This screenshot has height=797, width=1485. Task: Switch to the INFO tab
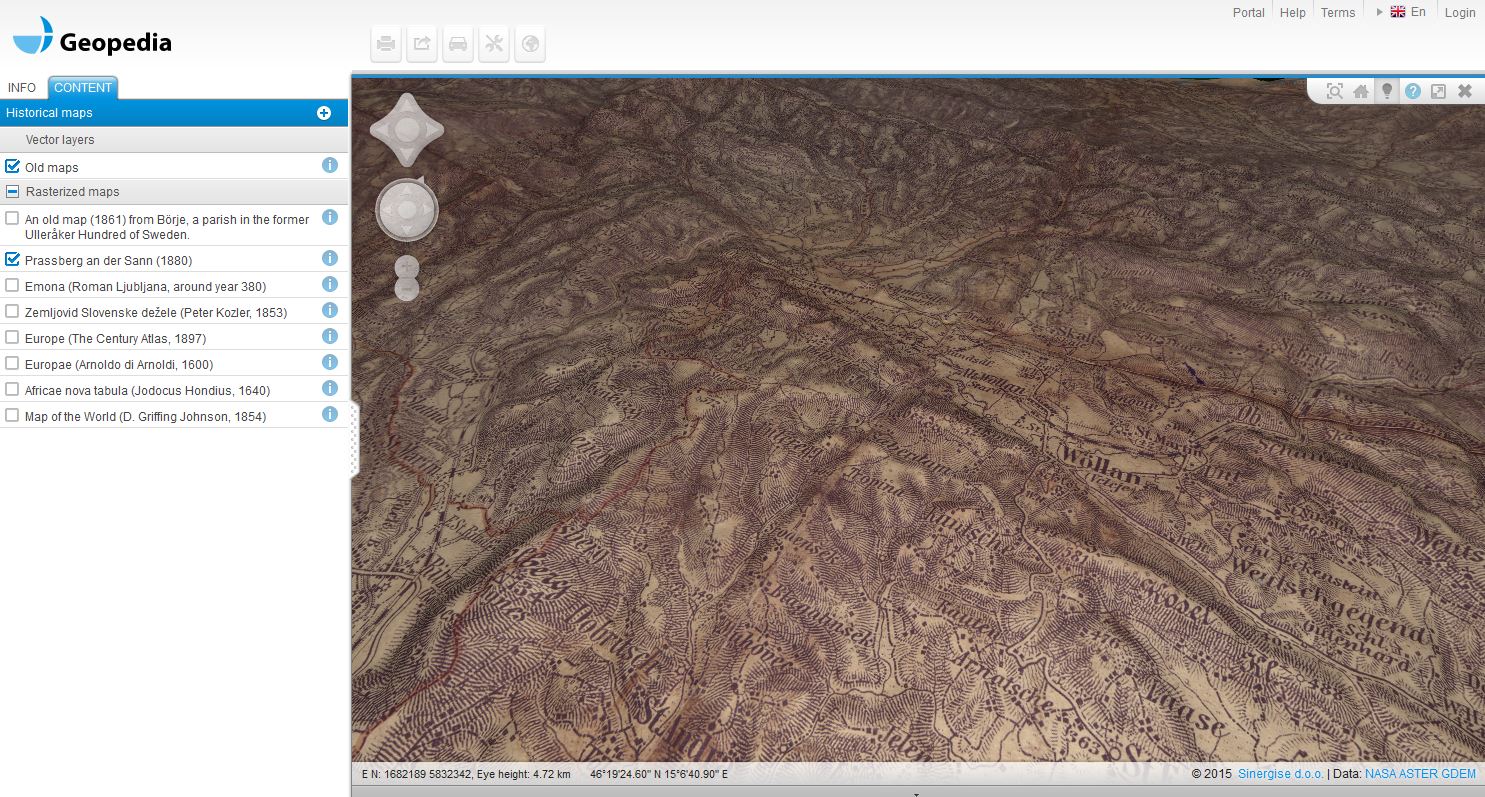[x=22, y=88]
